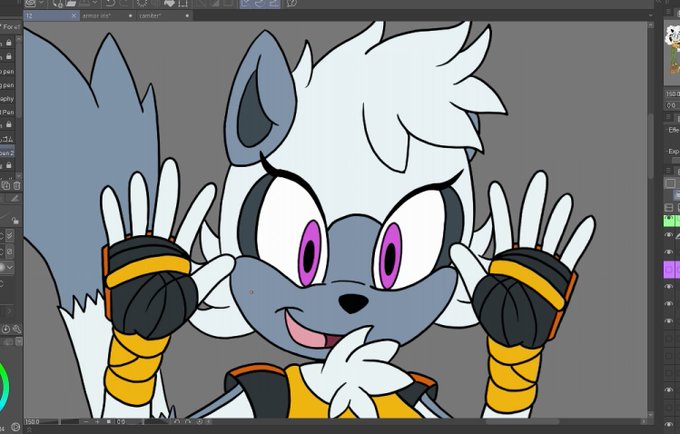Viewport: 680px width, 434px height.
Task: Toggle eye on the layer row with pencil icon
Action: tap(669, 235)
